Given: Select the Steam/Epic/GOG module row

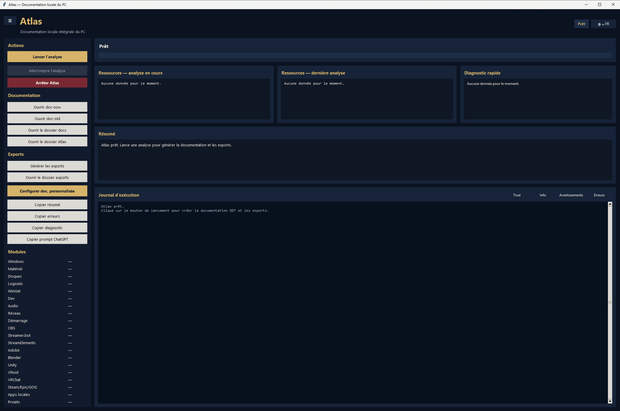Looking at the screenshot, I should (x=40, y=387).
